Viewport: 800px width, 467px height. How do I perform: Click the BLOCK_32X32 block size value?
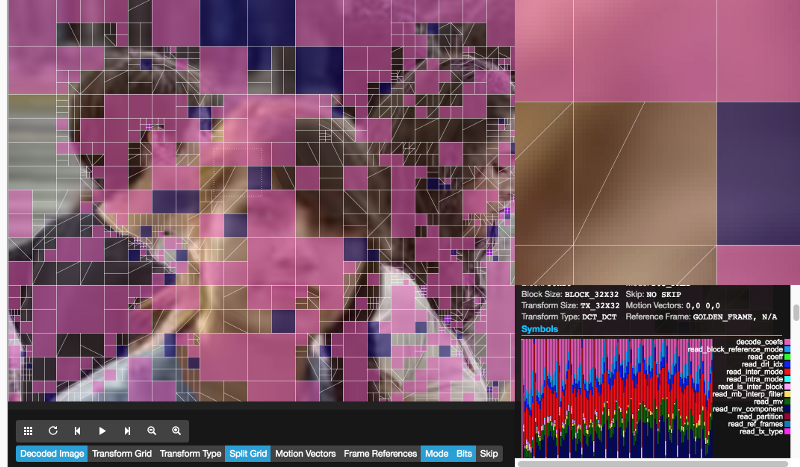pyautogui.click(x=591, y=294)
